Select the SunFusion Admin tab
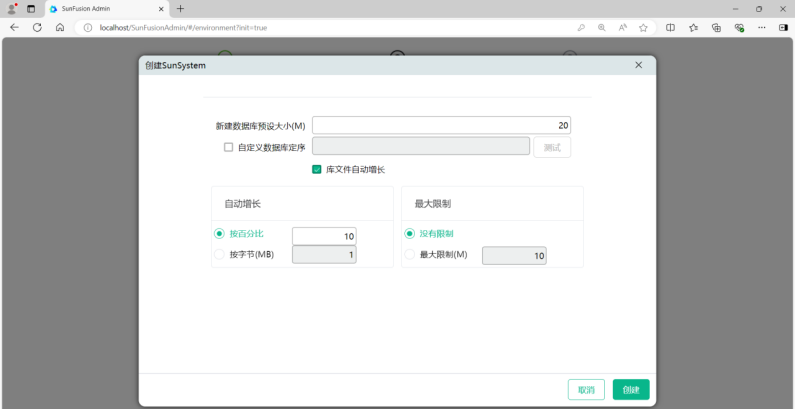795x409 pixels. [x=107, y=9]
